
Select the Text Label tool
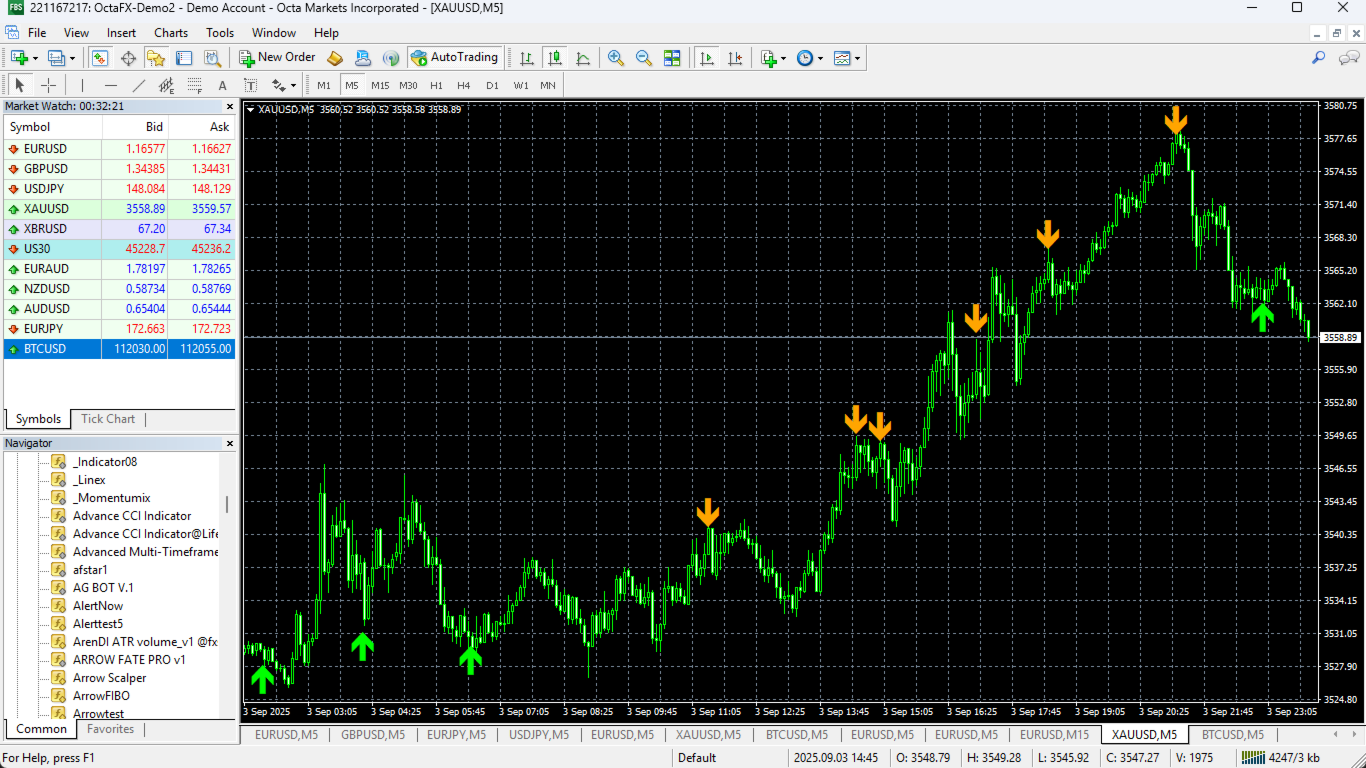(250, 85)
